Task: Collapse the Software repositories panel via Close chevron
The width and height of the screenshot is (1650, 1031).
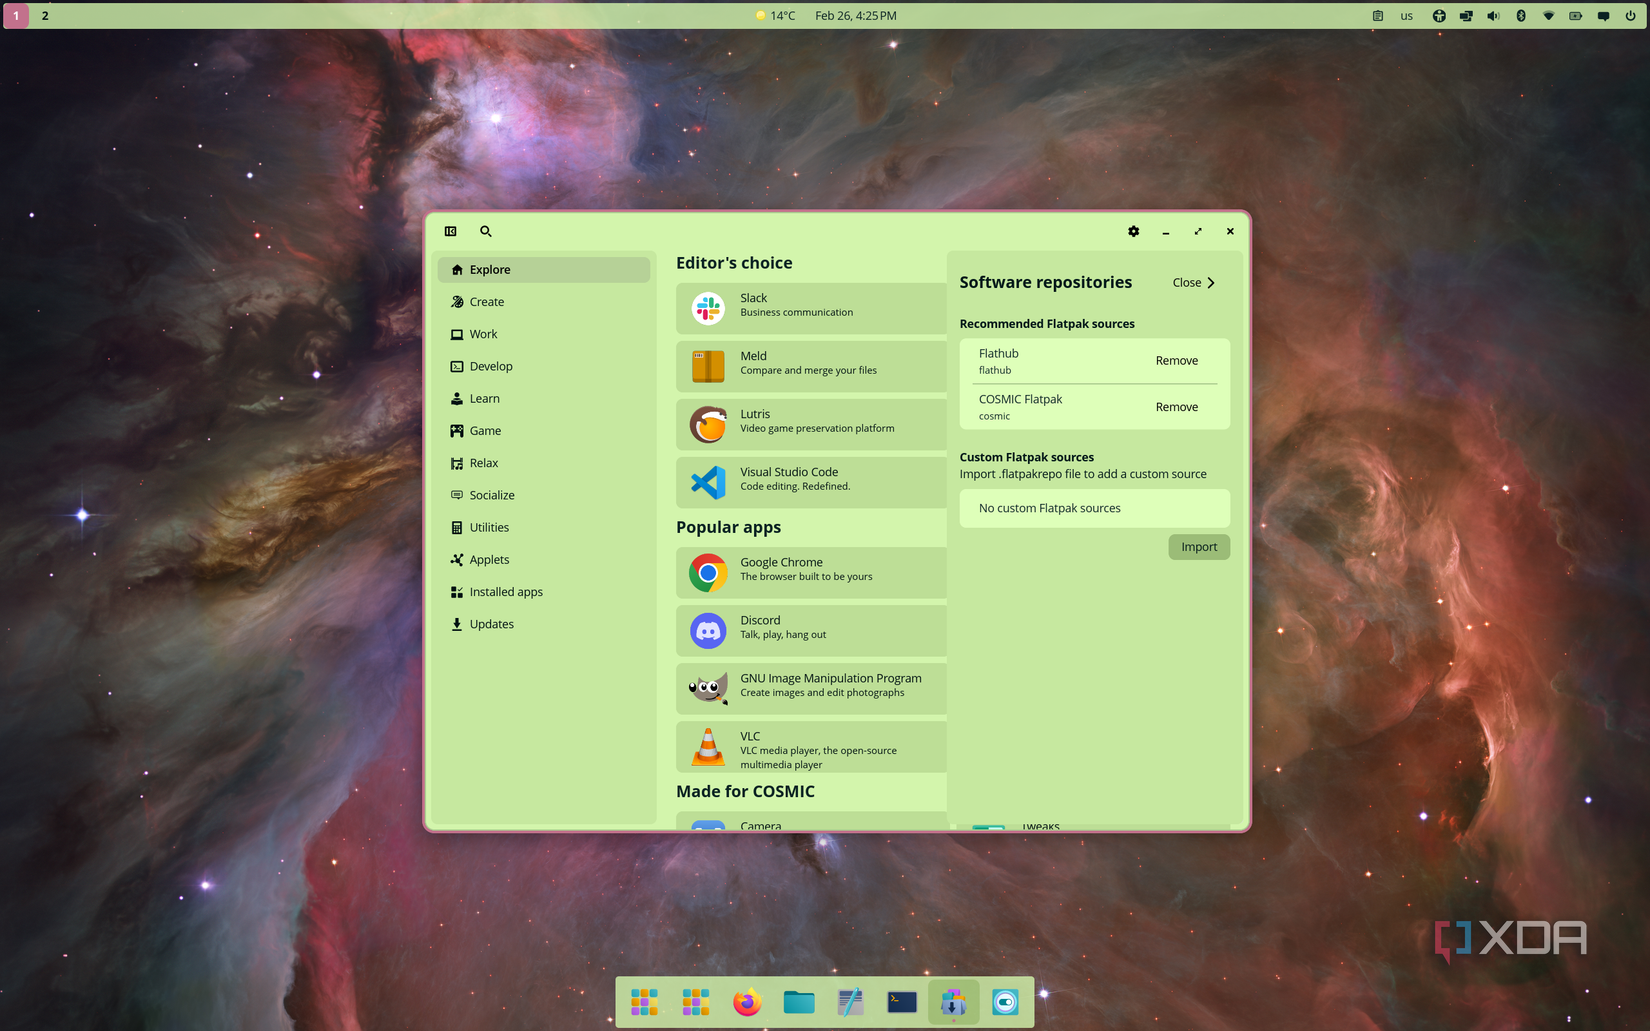Action: [x=1193, y=282]
